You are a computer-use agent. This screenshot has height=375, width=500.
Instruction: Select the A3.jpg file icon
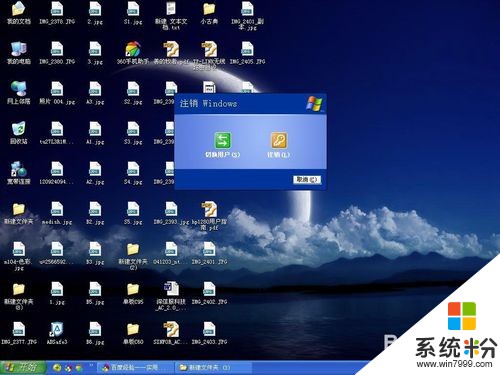95,89
